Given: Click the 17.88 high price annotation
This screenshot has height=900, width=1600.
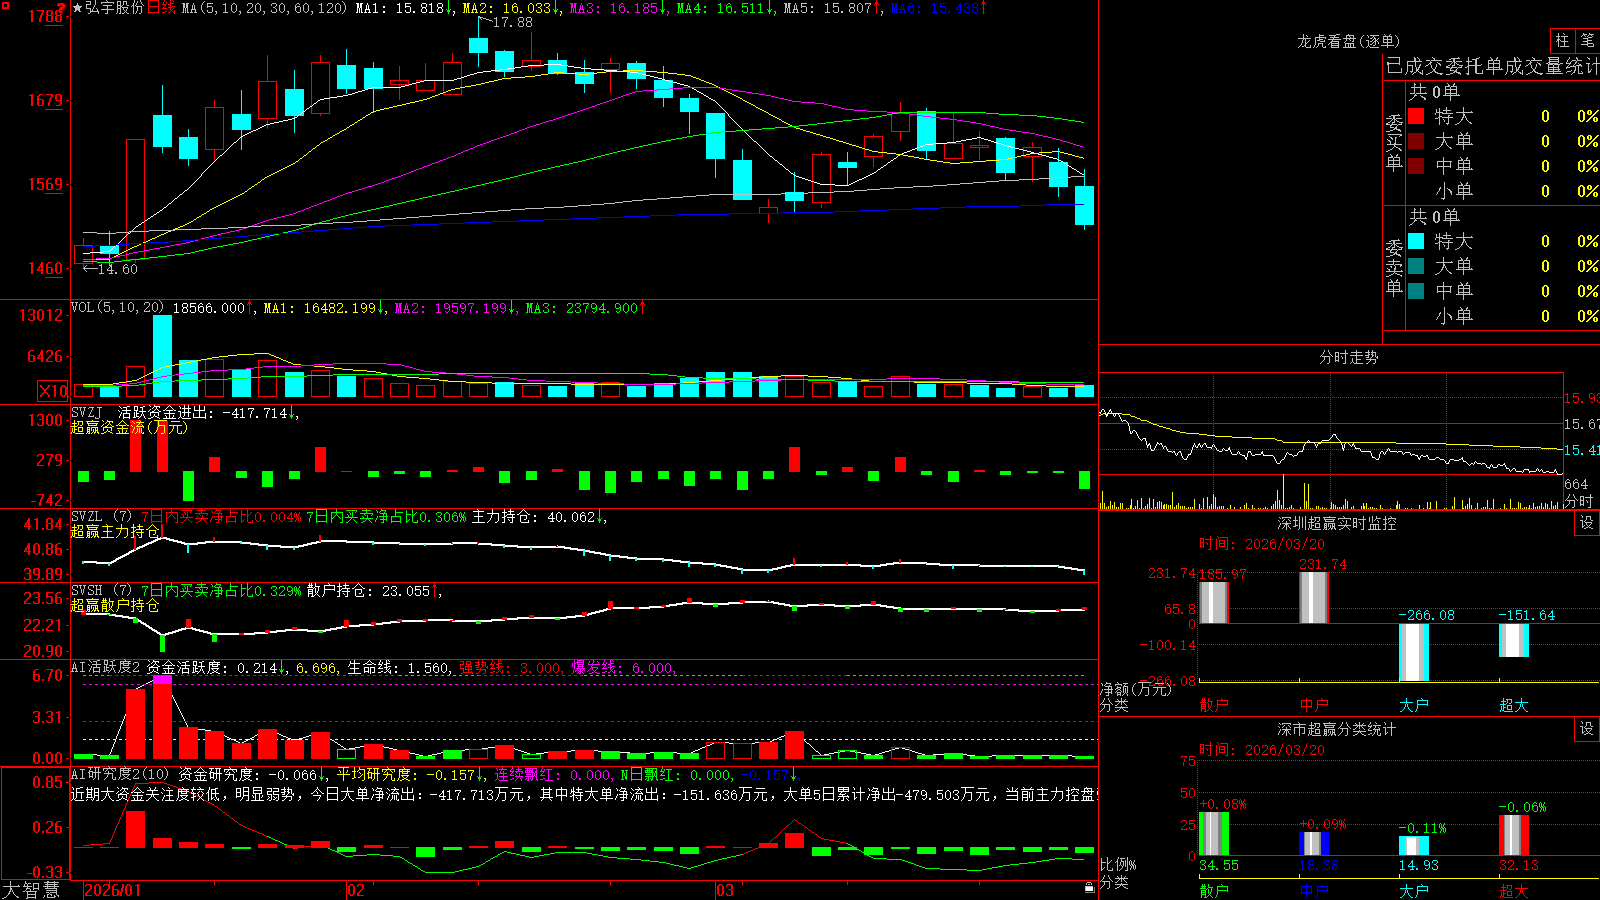Looking at the screenshot, I should click(512, 22).
